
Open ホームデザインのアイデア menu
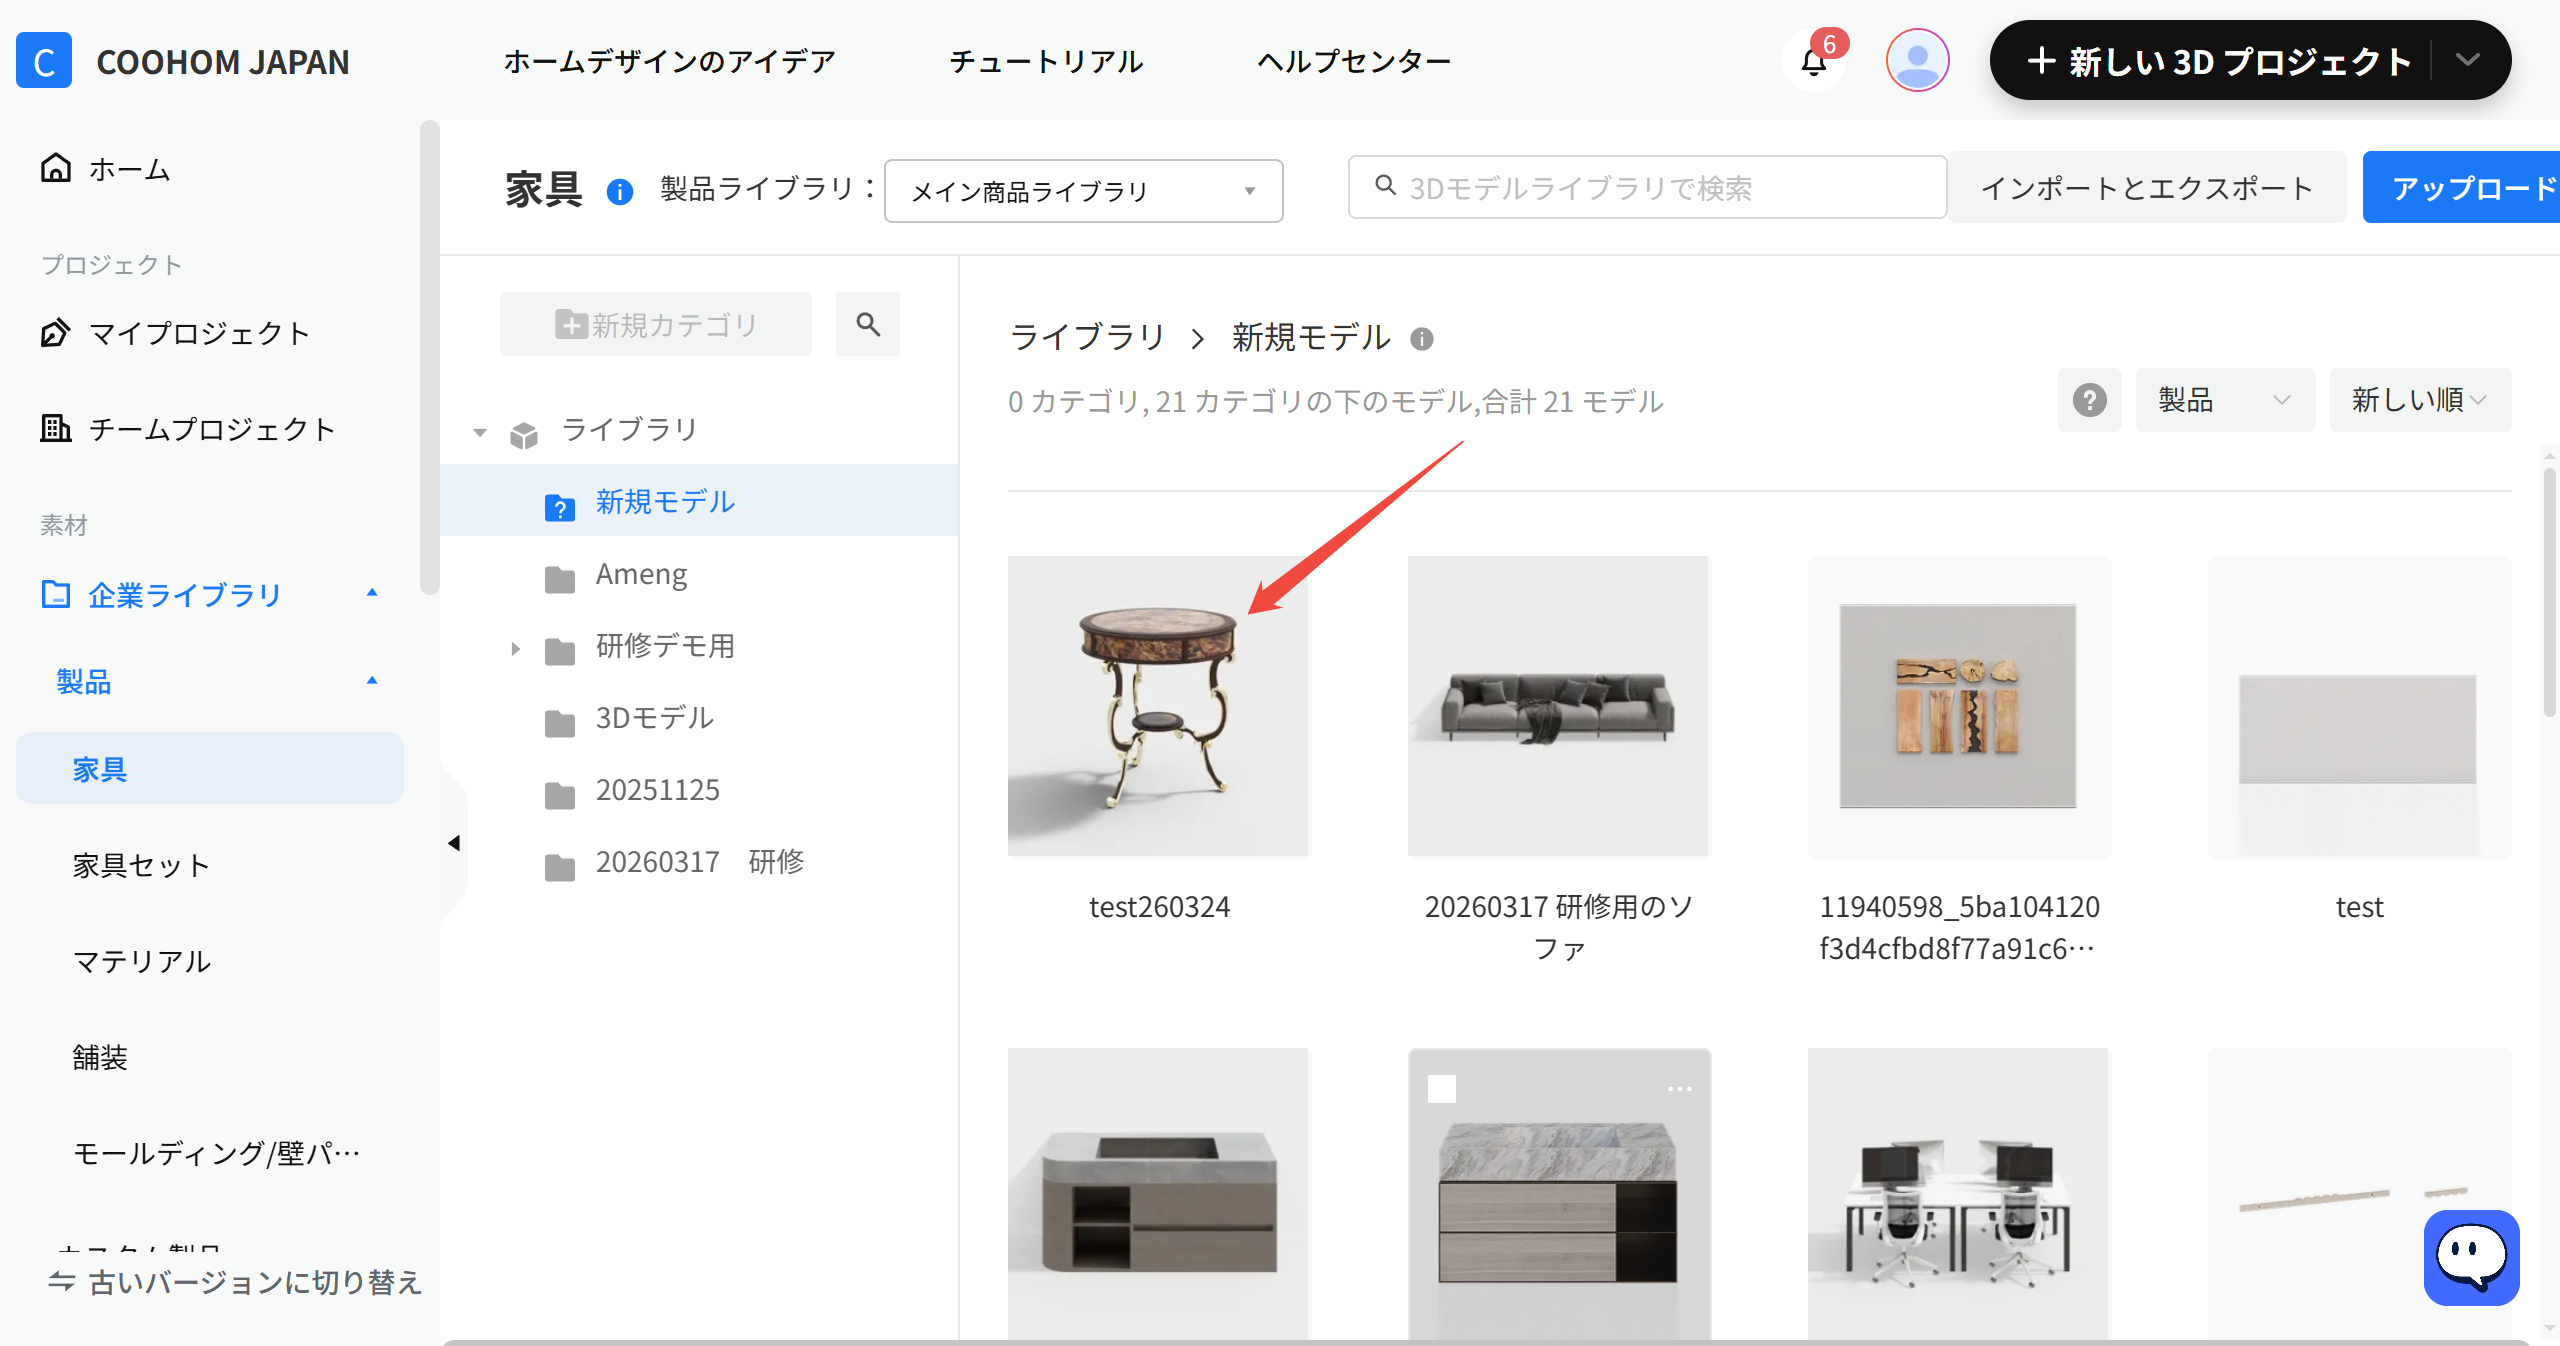[669, 62]
